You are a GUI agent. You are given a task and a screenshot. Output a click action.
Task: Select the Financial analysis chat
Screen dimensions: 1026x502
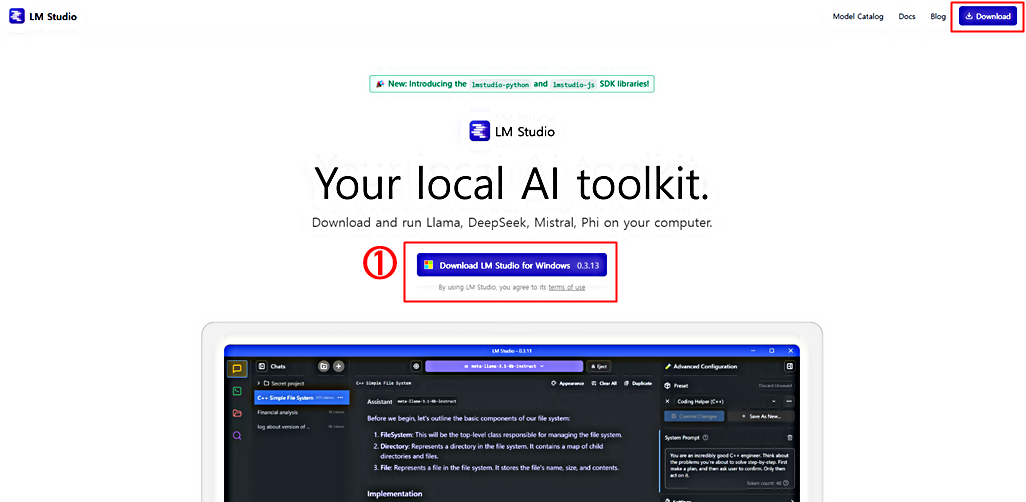(x=301, y=412)
